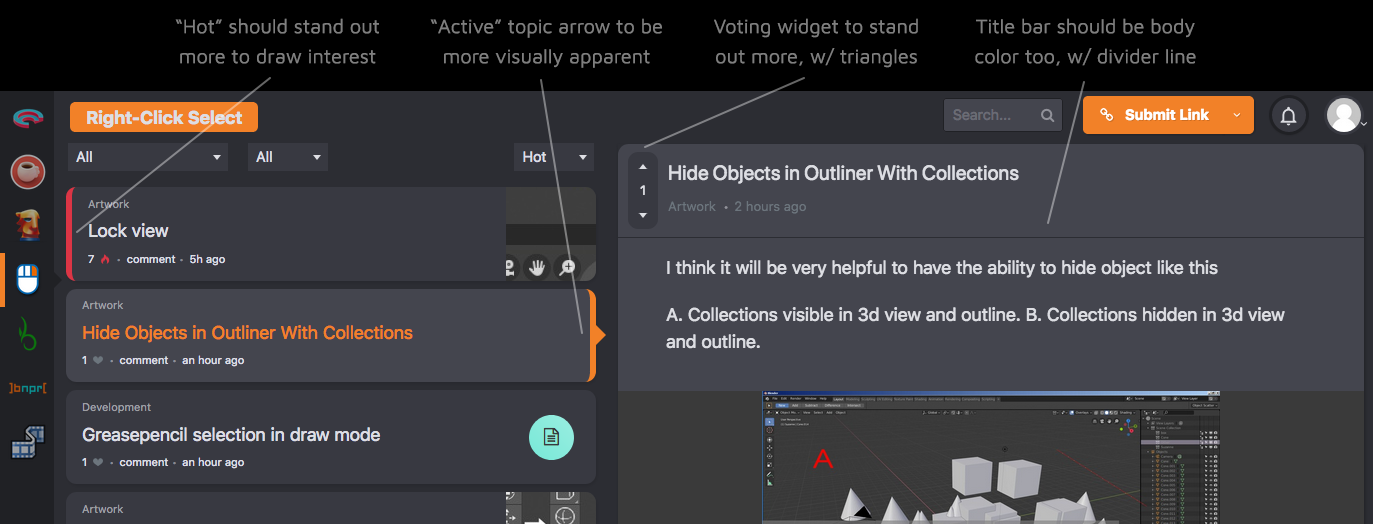Open the comment link on Greasepencil card
This screenshot has width=1373, height=524.
[x=144, y=463]
